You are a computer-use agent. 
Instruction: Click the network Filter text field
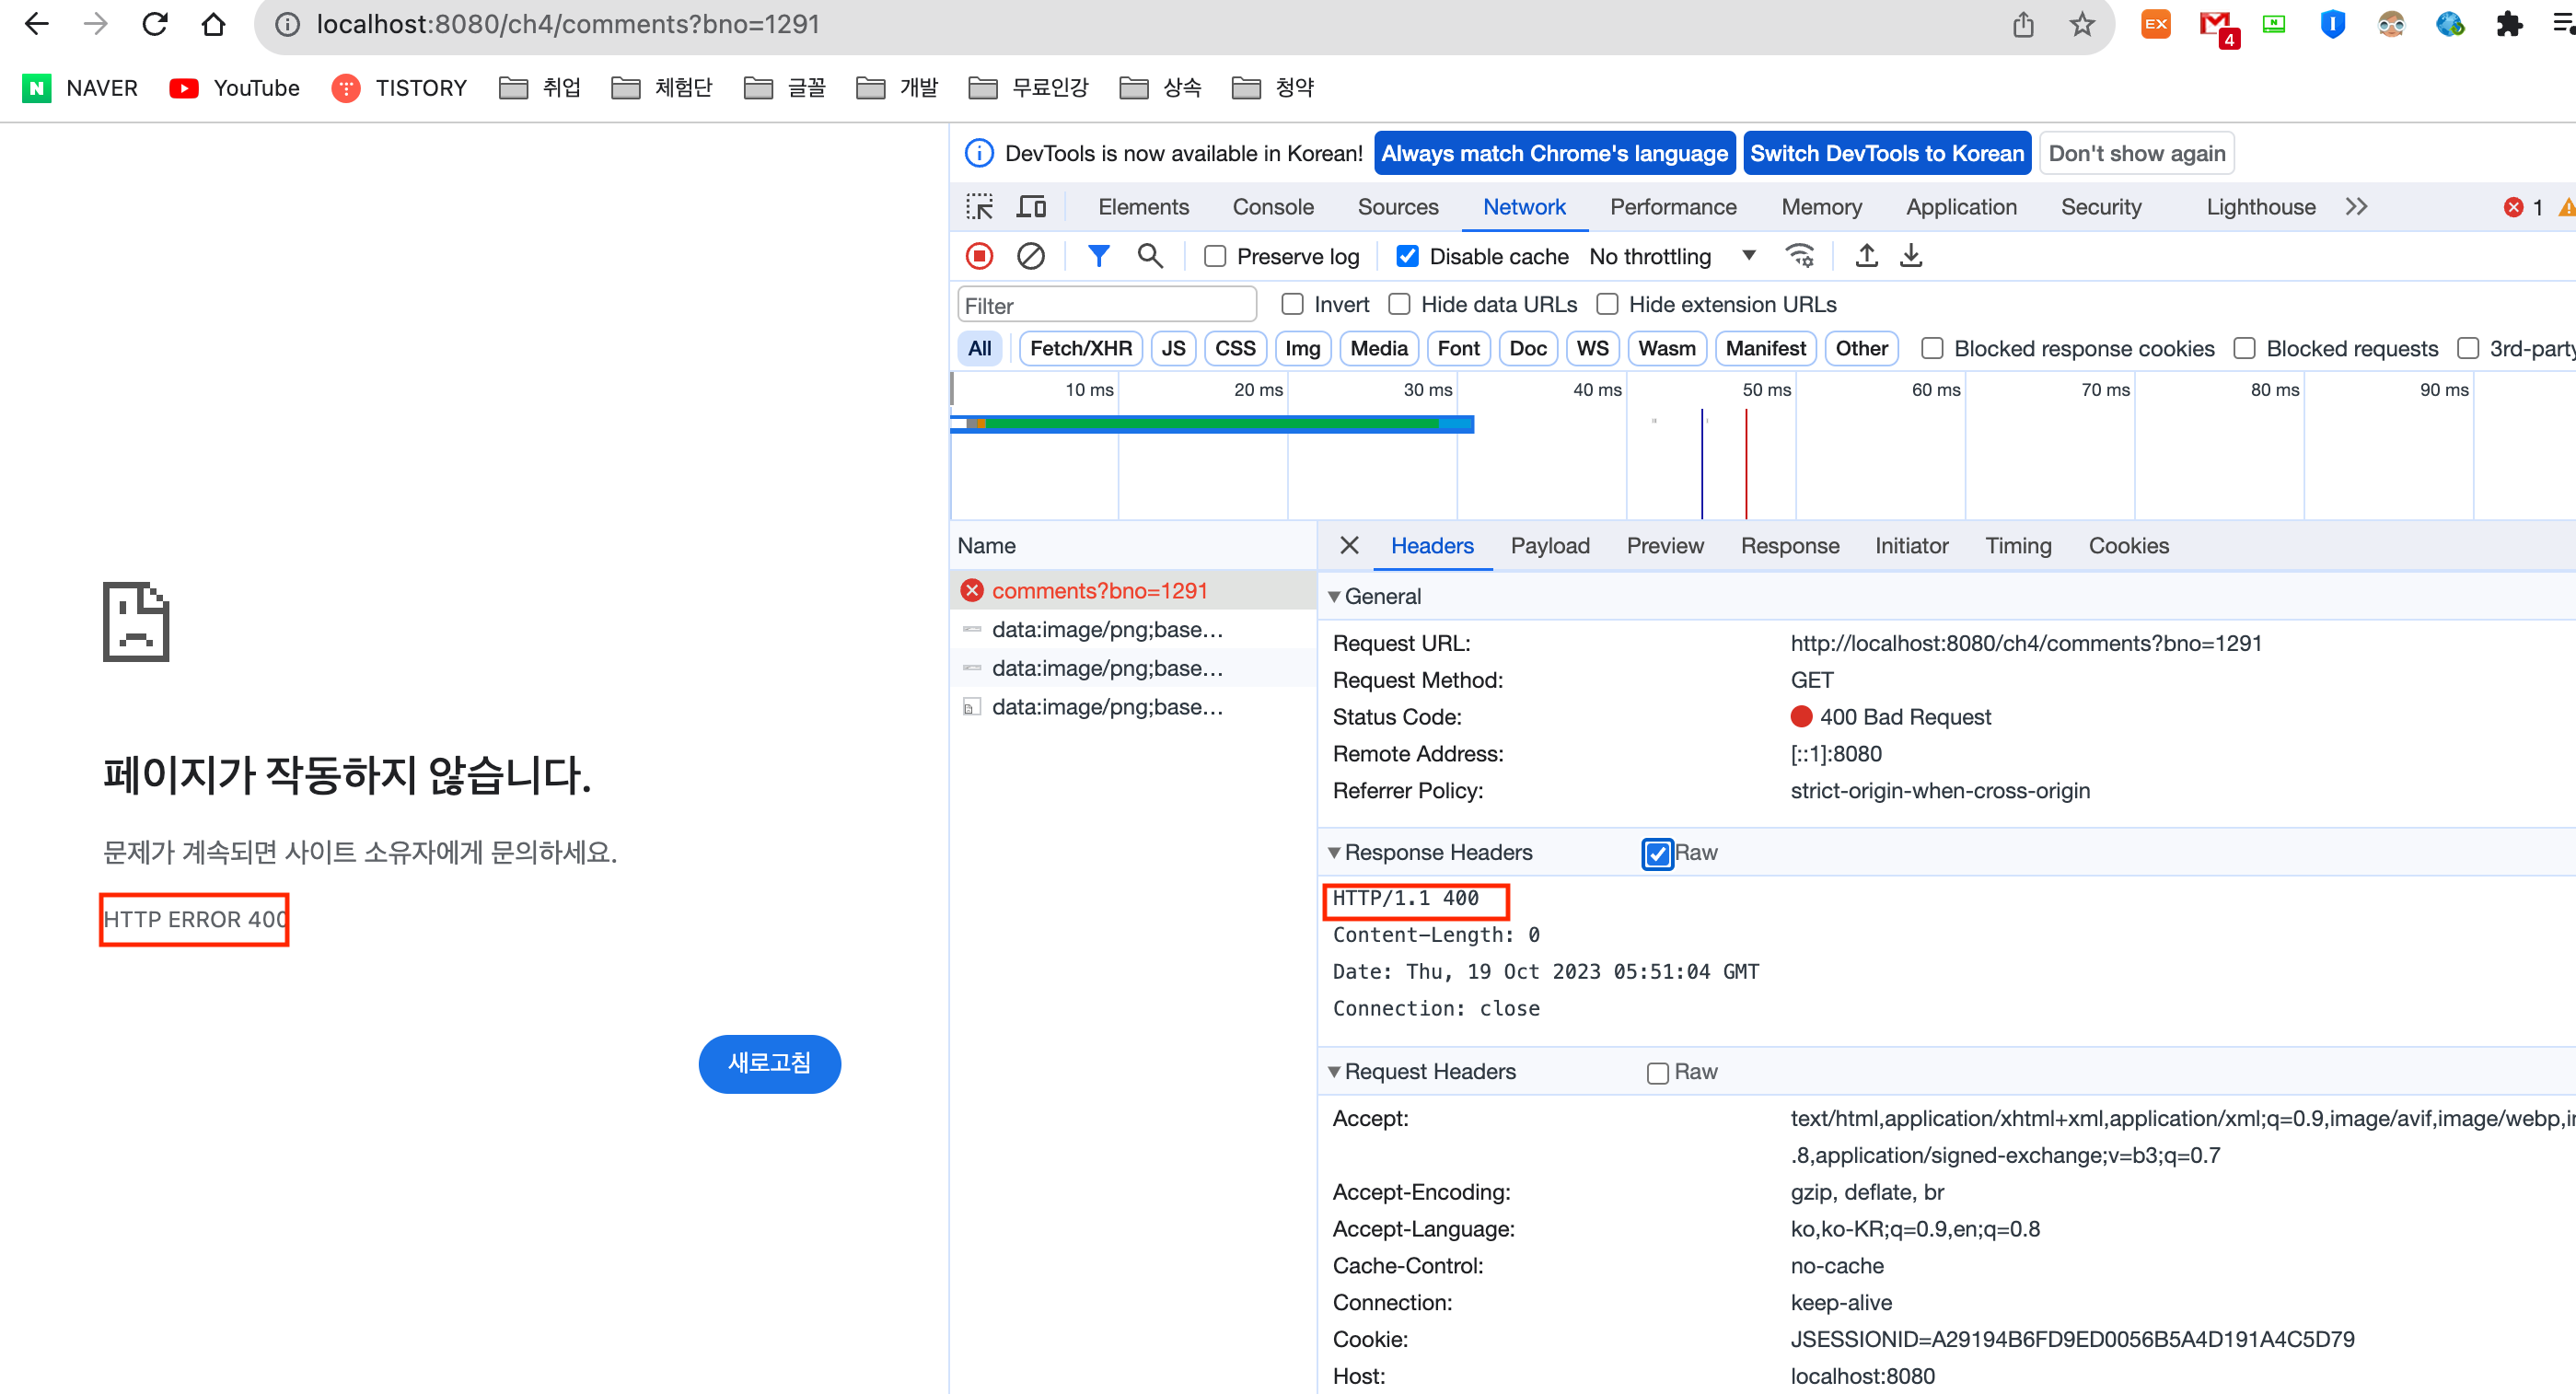[1106, 306]
